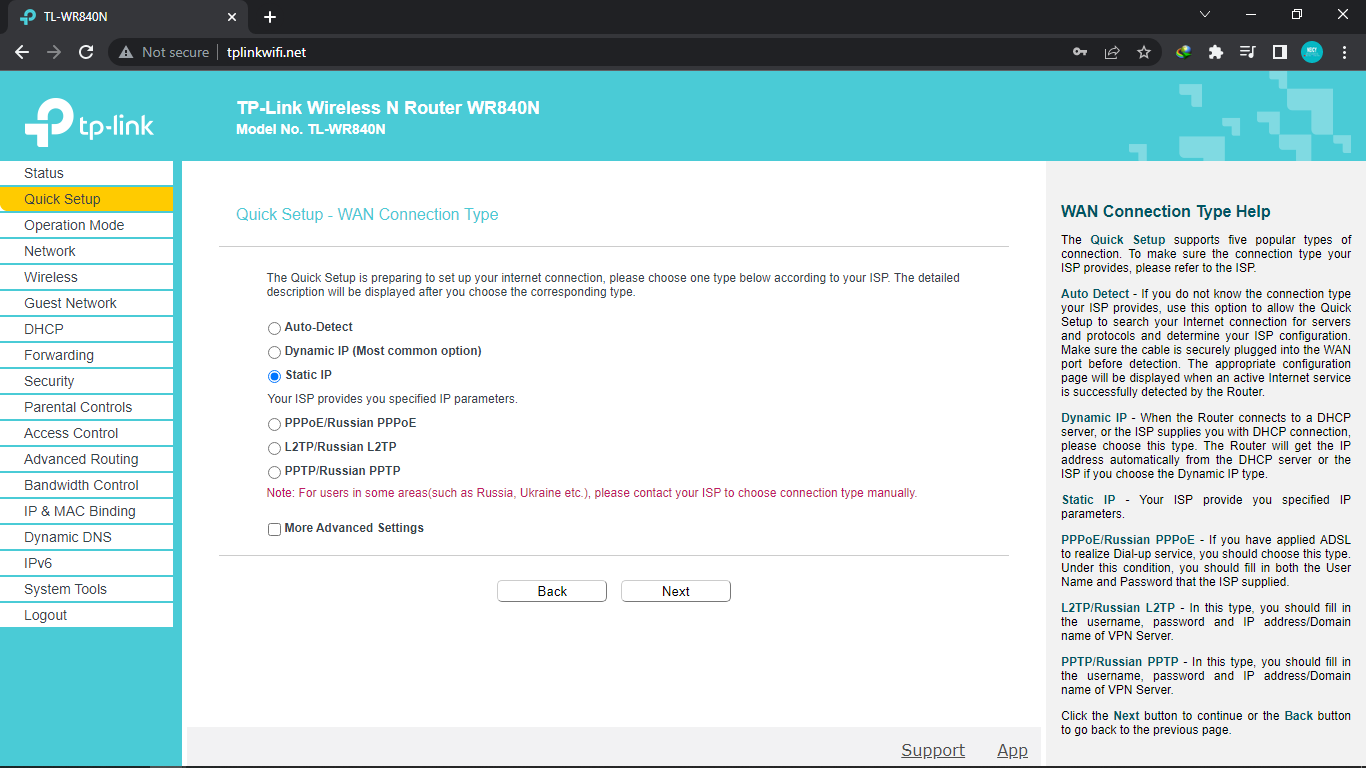Open Dynamic DNS menu item
This screenshot has width=1366, height=768.
pos(86,537)
